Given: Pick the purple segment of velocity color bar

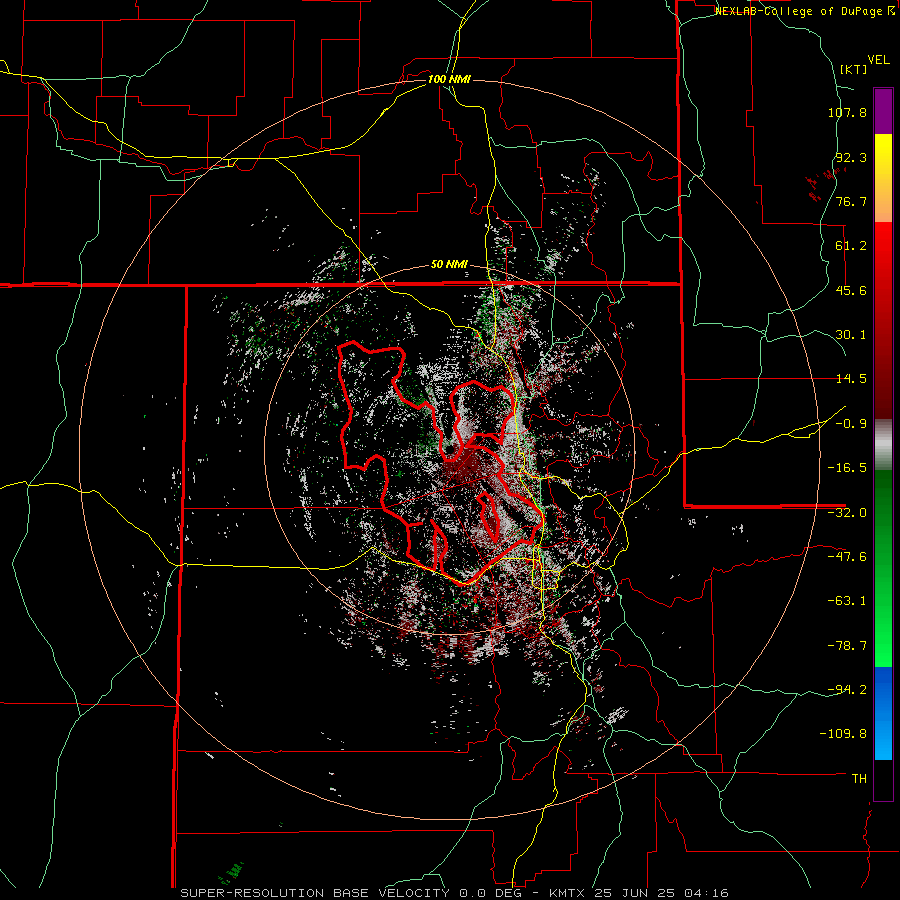Looking at the screenshot, I should click(x=883, y=111).
